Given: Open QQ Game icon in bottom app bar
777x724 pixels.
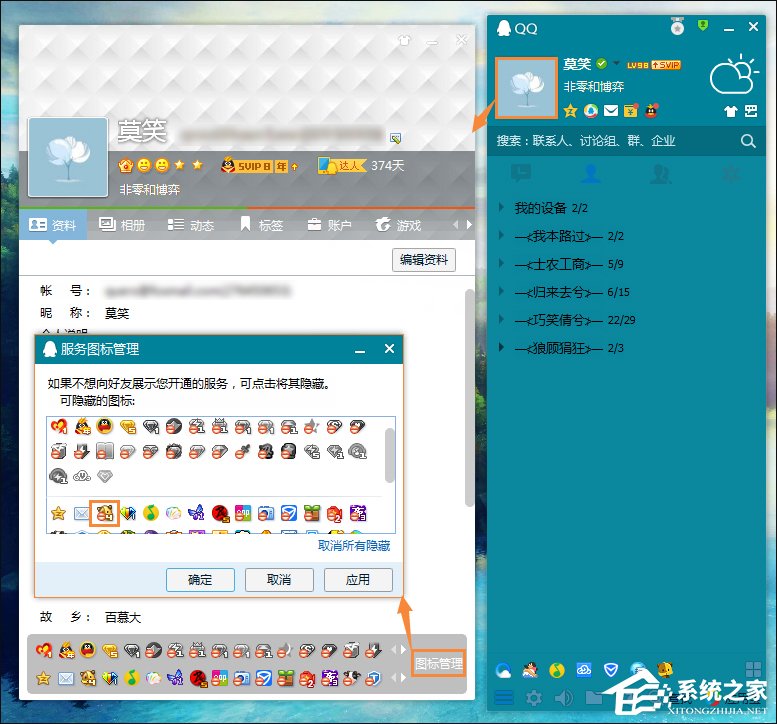Looking at the screenshot, I should tap(530, 670).
